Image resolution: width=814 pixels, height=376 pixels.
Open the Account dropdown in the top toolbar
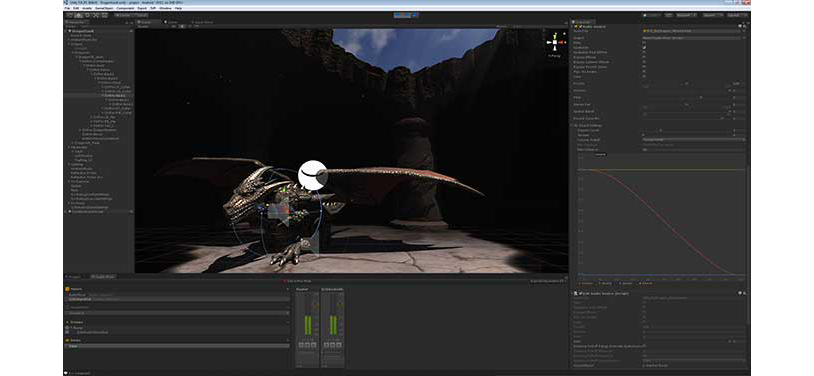pyautogui.click(x=687, y=15)
